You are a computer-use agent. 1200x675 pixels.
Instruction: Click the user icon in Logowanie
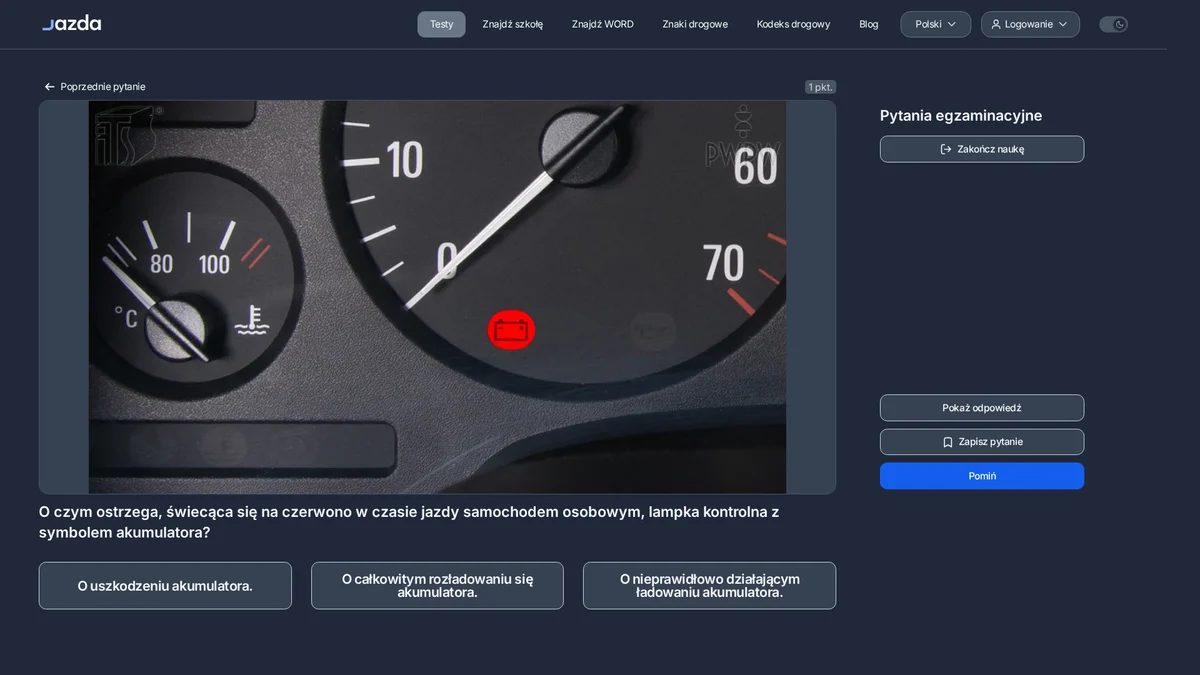coord(996,24)
